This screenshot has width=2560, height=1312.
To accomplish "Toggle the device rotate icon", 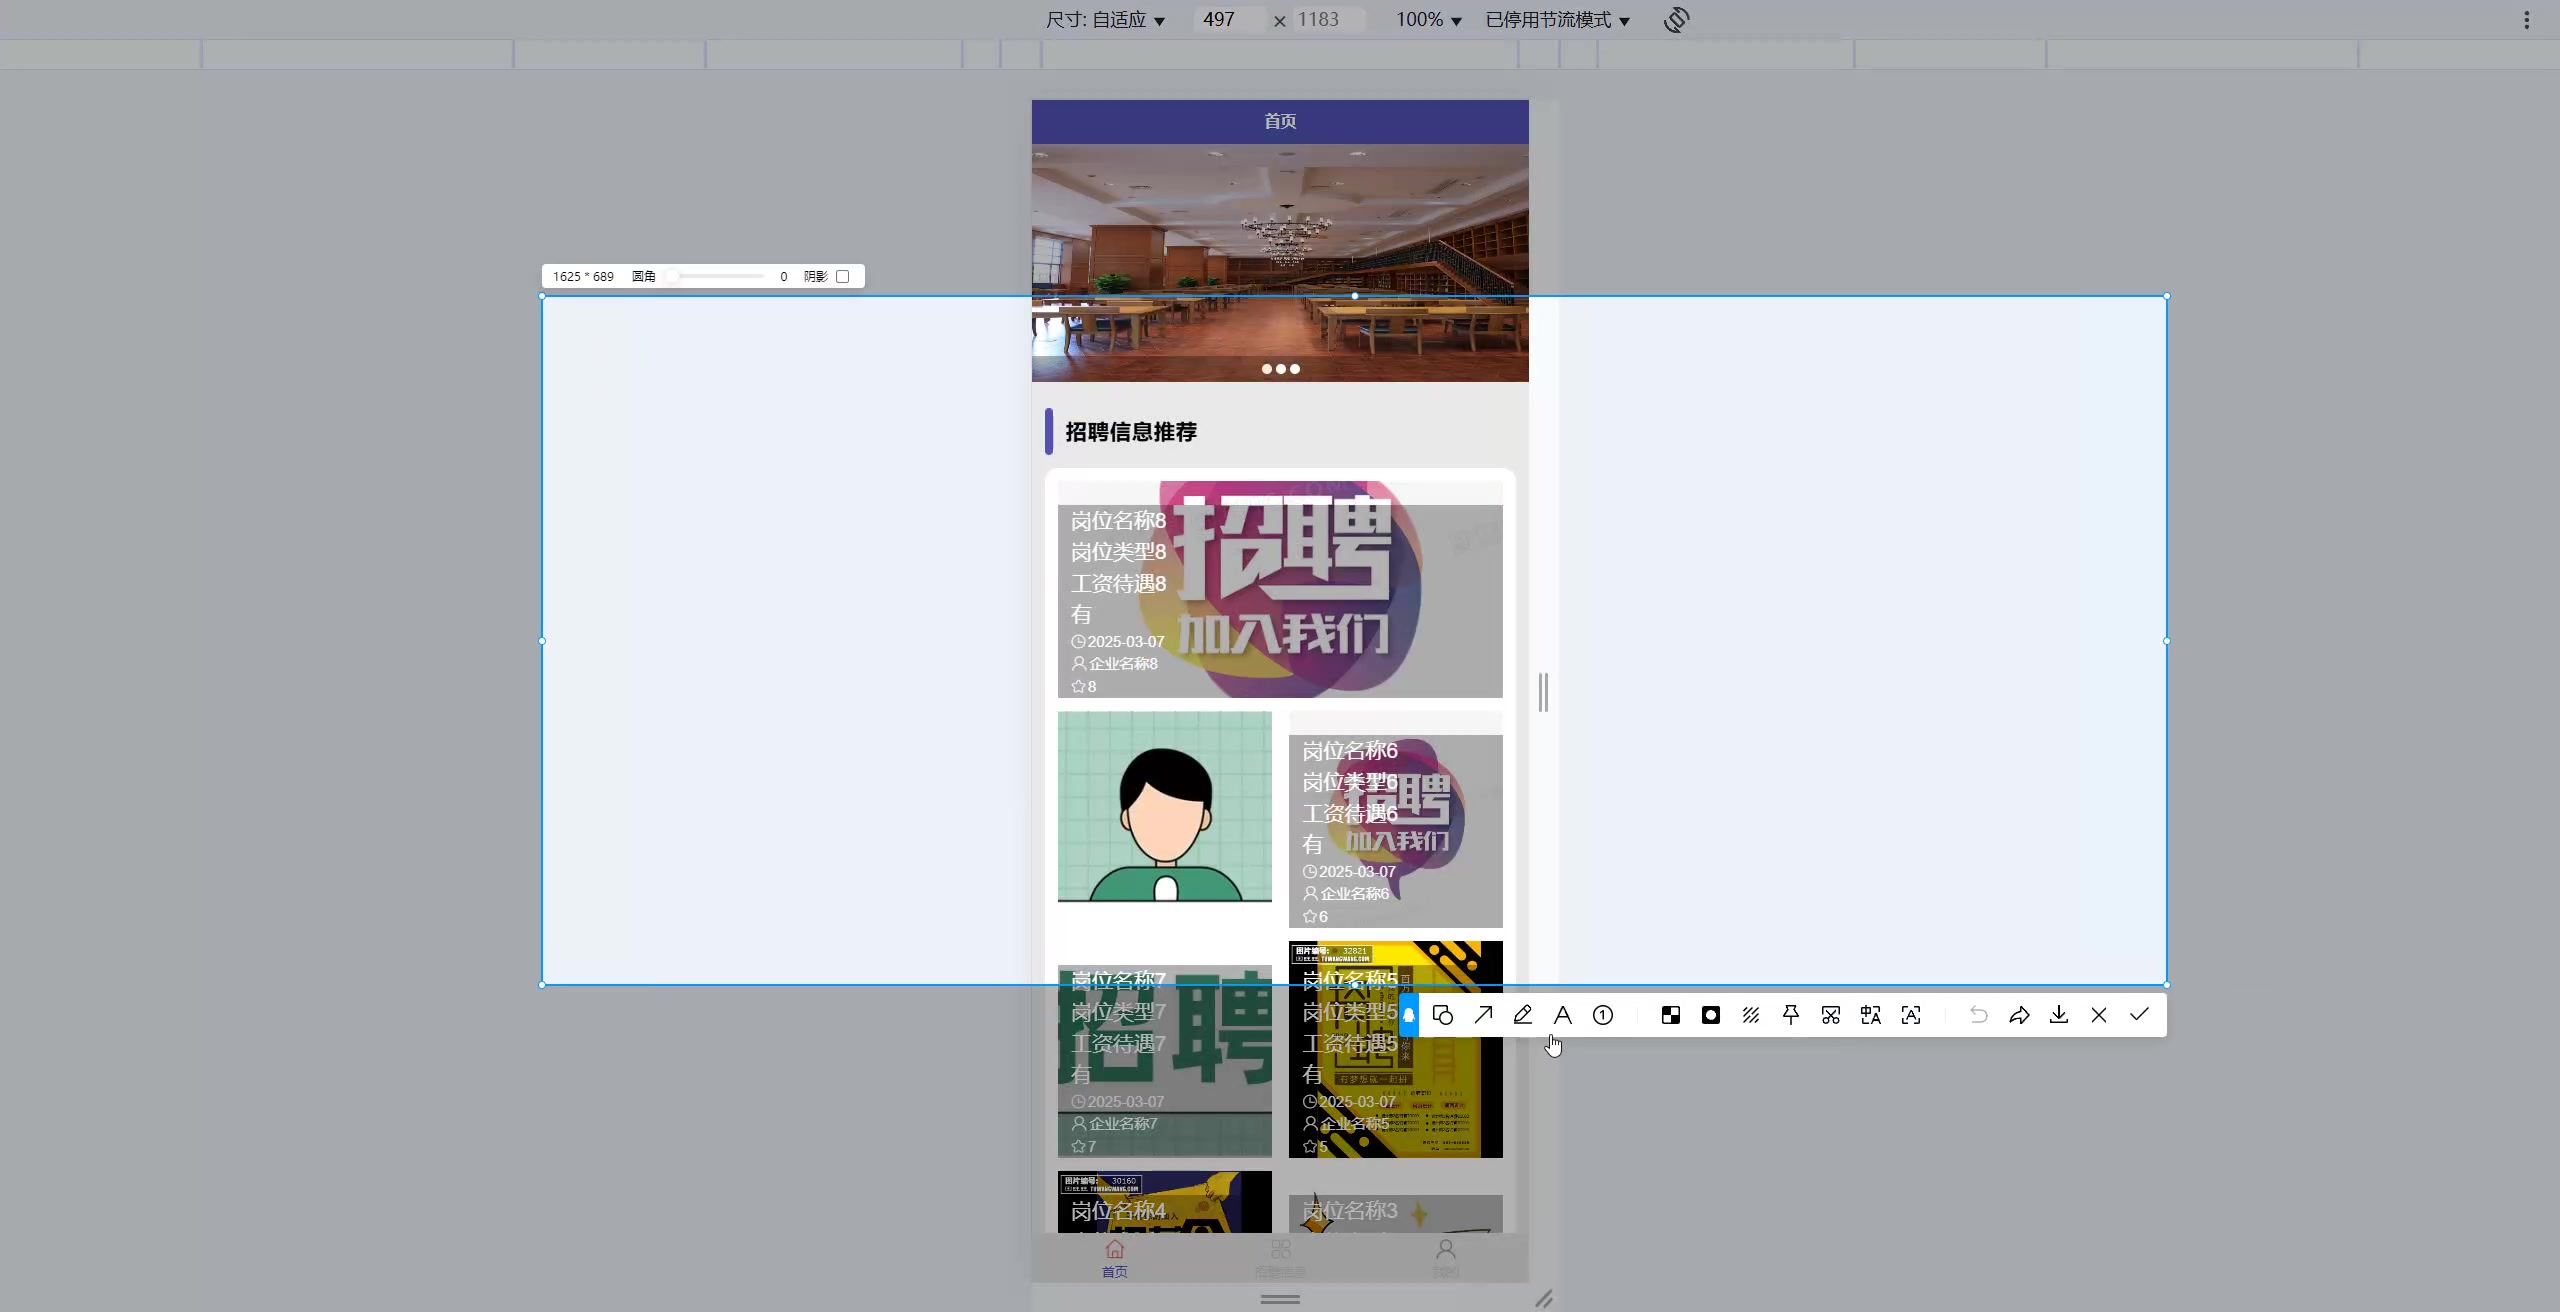I will [x=1677, y=20].
